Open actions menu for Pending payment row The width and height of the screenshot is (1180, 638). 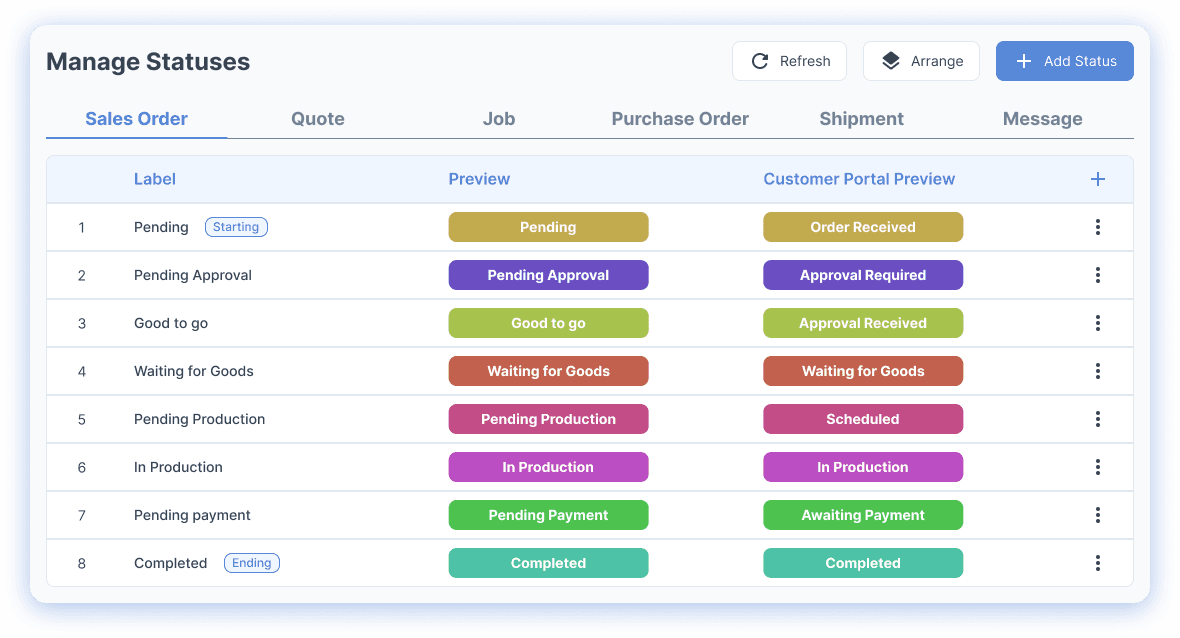1097,515
